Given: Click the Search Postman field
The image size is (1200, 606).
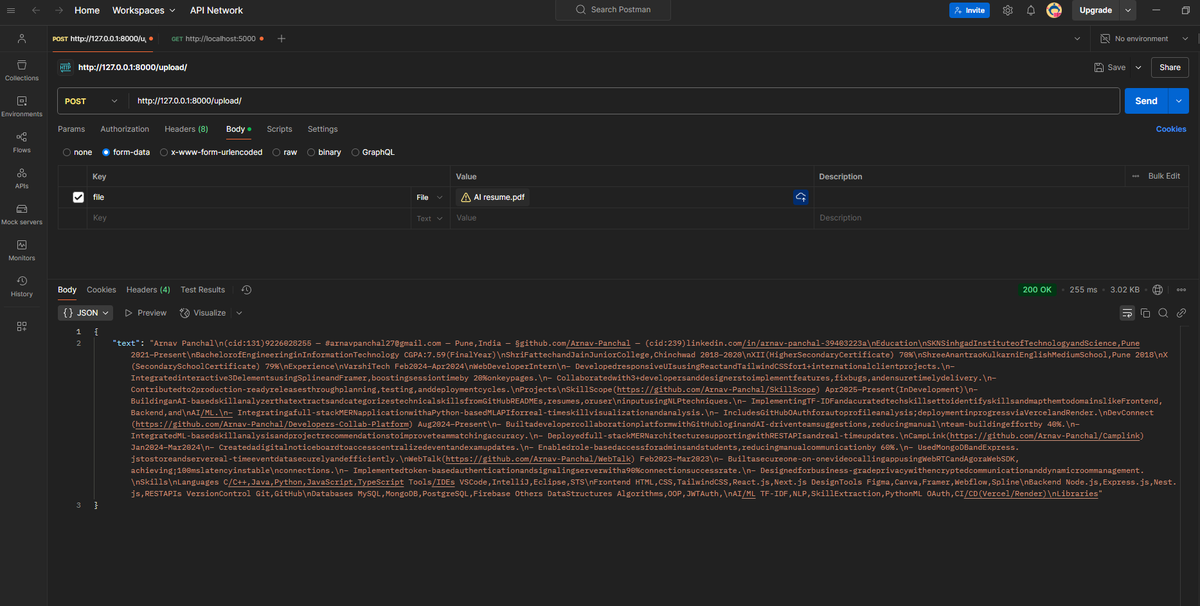Looking at the screenshot, I should tap(613, 10).
